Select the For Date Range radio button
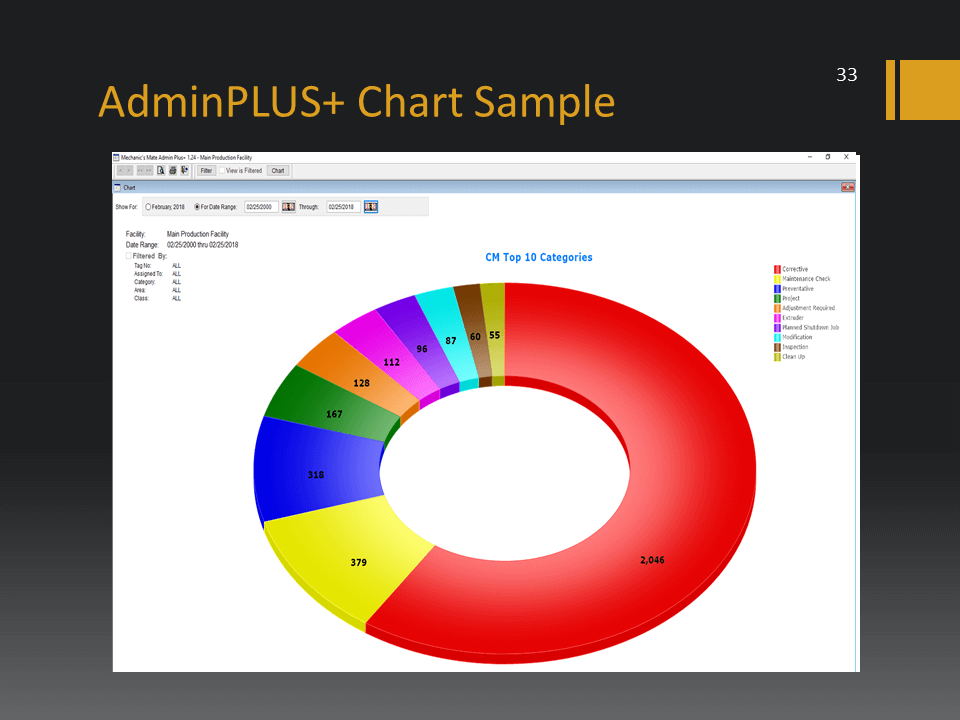Viewport: 960px width, 720px height. (197, 207)
